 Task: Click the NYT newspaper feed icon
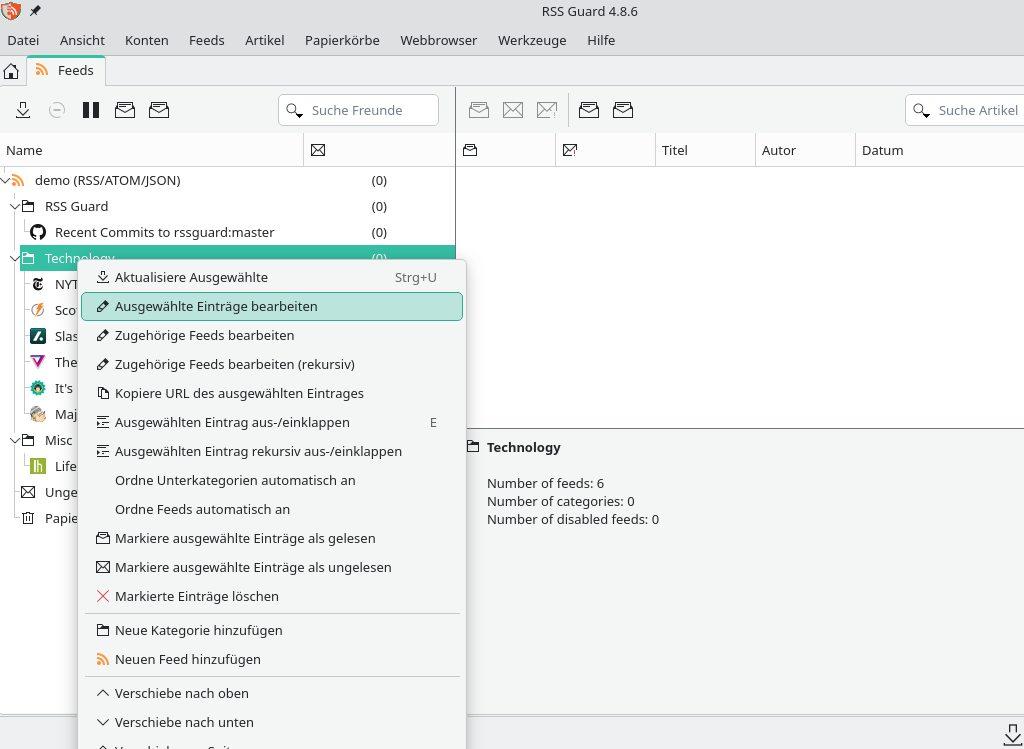pos(38,284)
